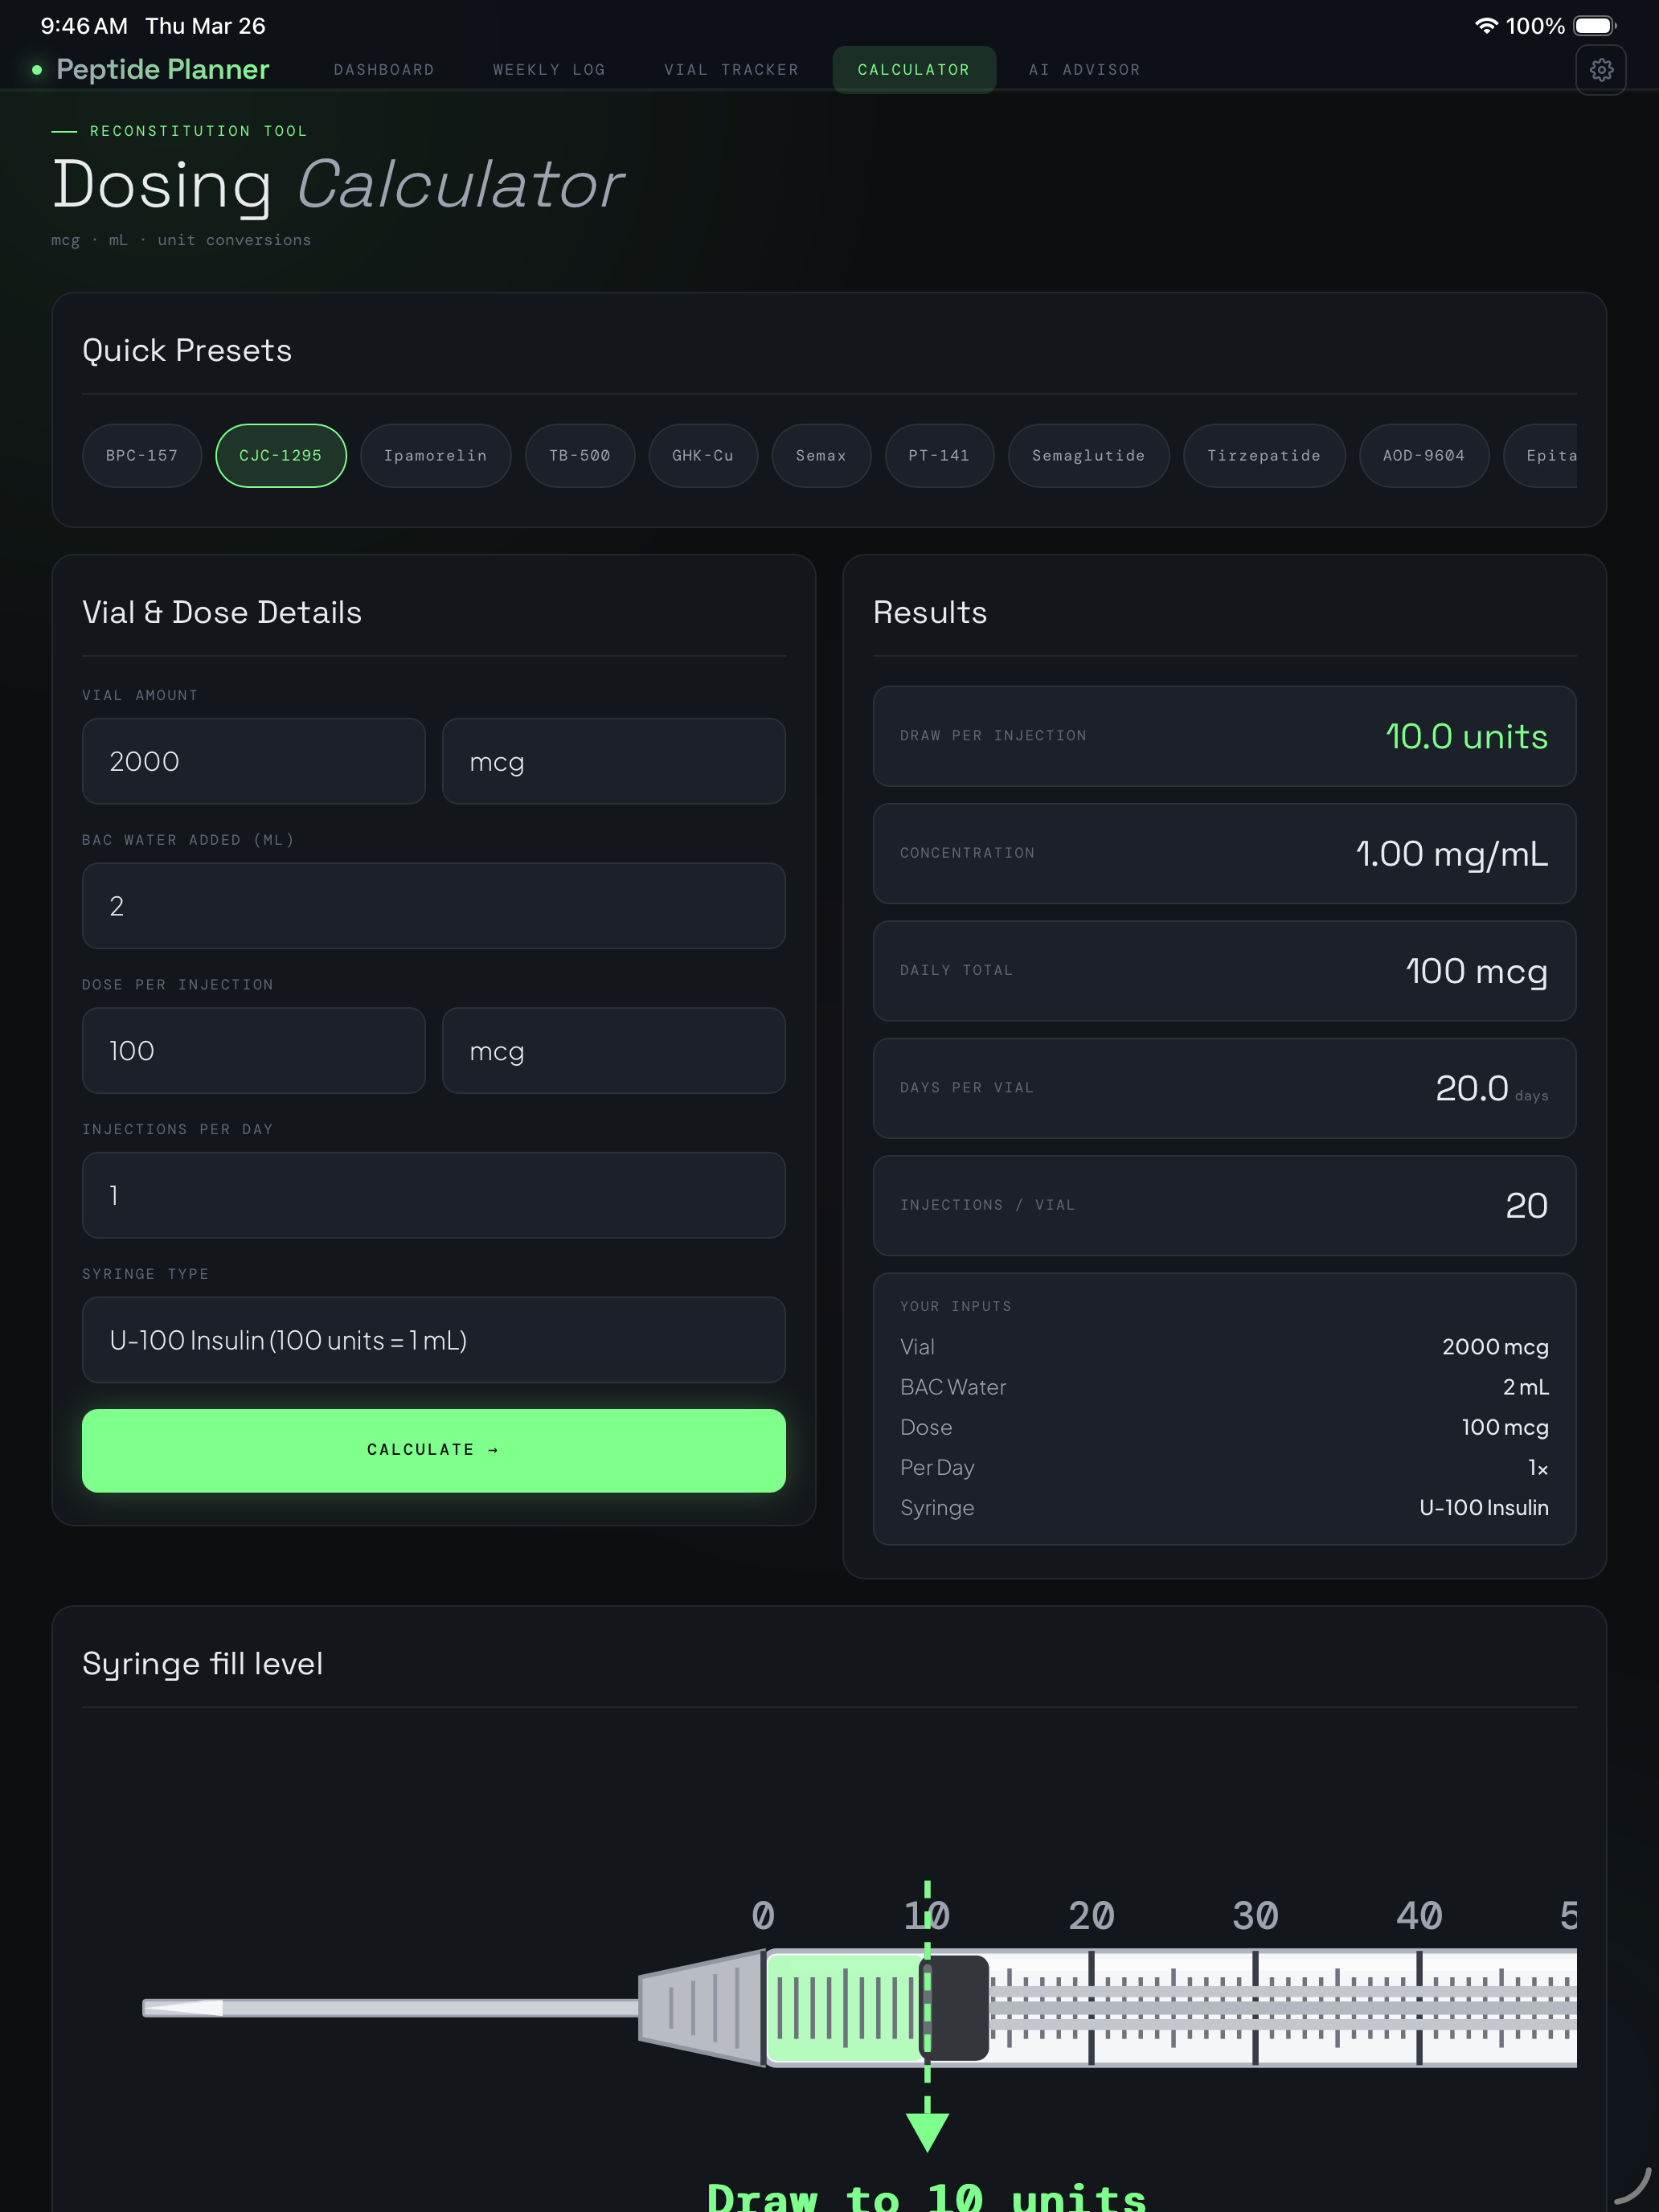Viewport: 1659px width, 2212px height.
Task: Click the 30 mark on syringe scale
Action: pos(1255,1916)
